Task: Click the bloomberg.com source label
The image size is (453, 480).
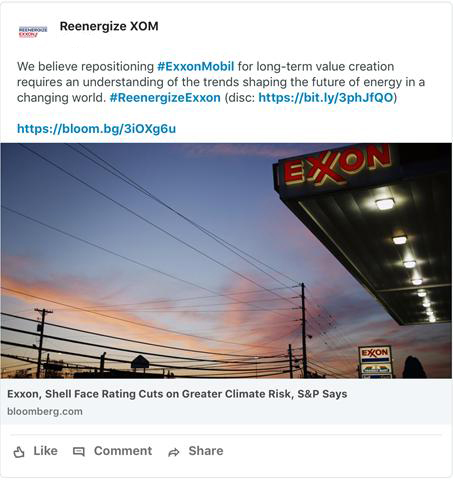Action: tap(45, 411)
